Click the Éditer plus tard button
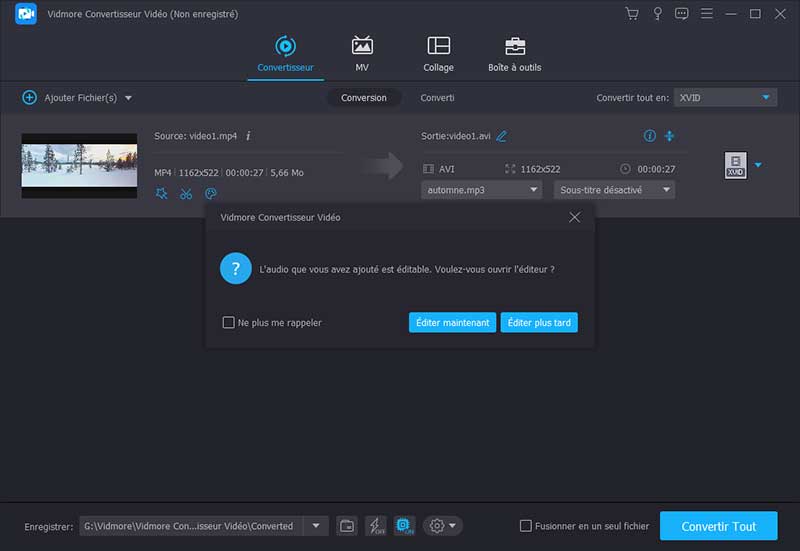Screen dimensions: 800x551 point(539,322)
